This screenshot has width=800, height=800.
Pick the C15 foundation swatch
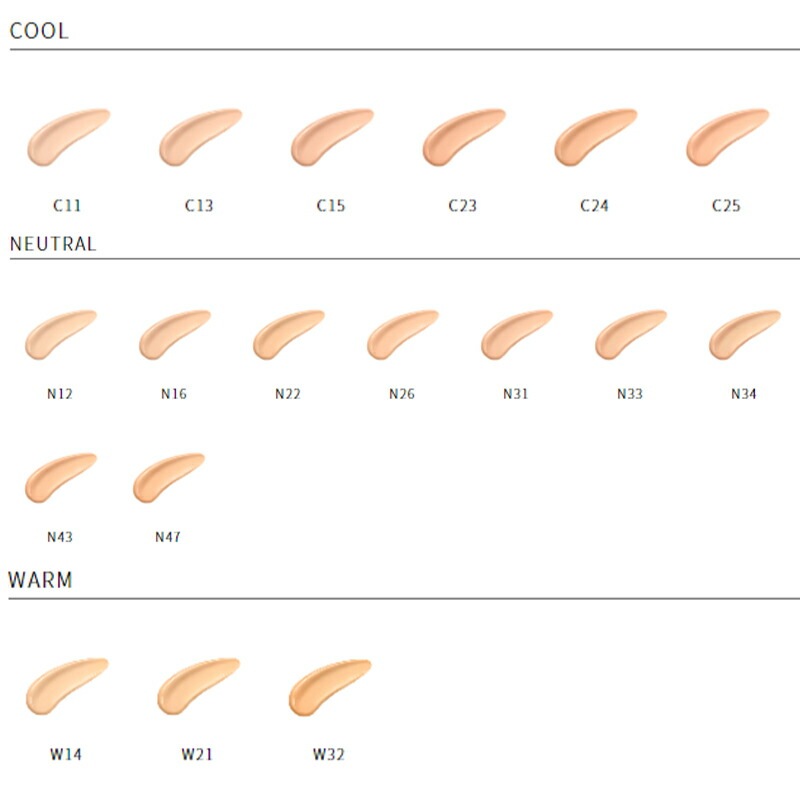click(328, 138)
